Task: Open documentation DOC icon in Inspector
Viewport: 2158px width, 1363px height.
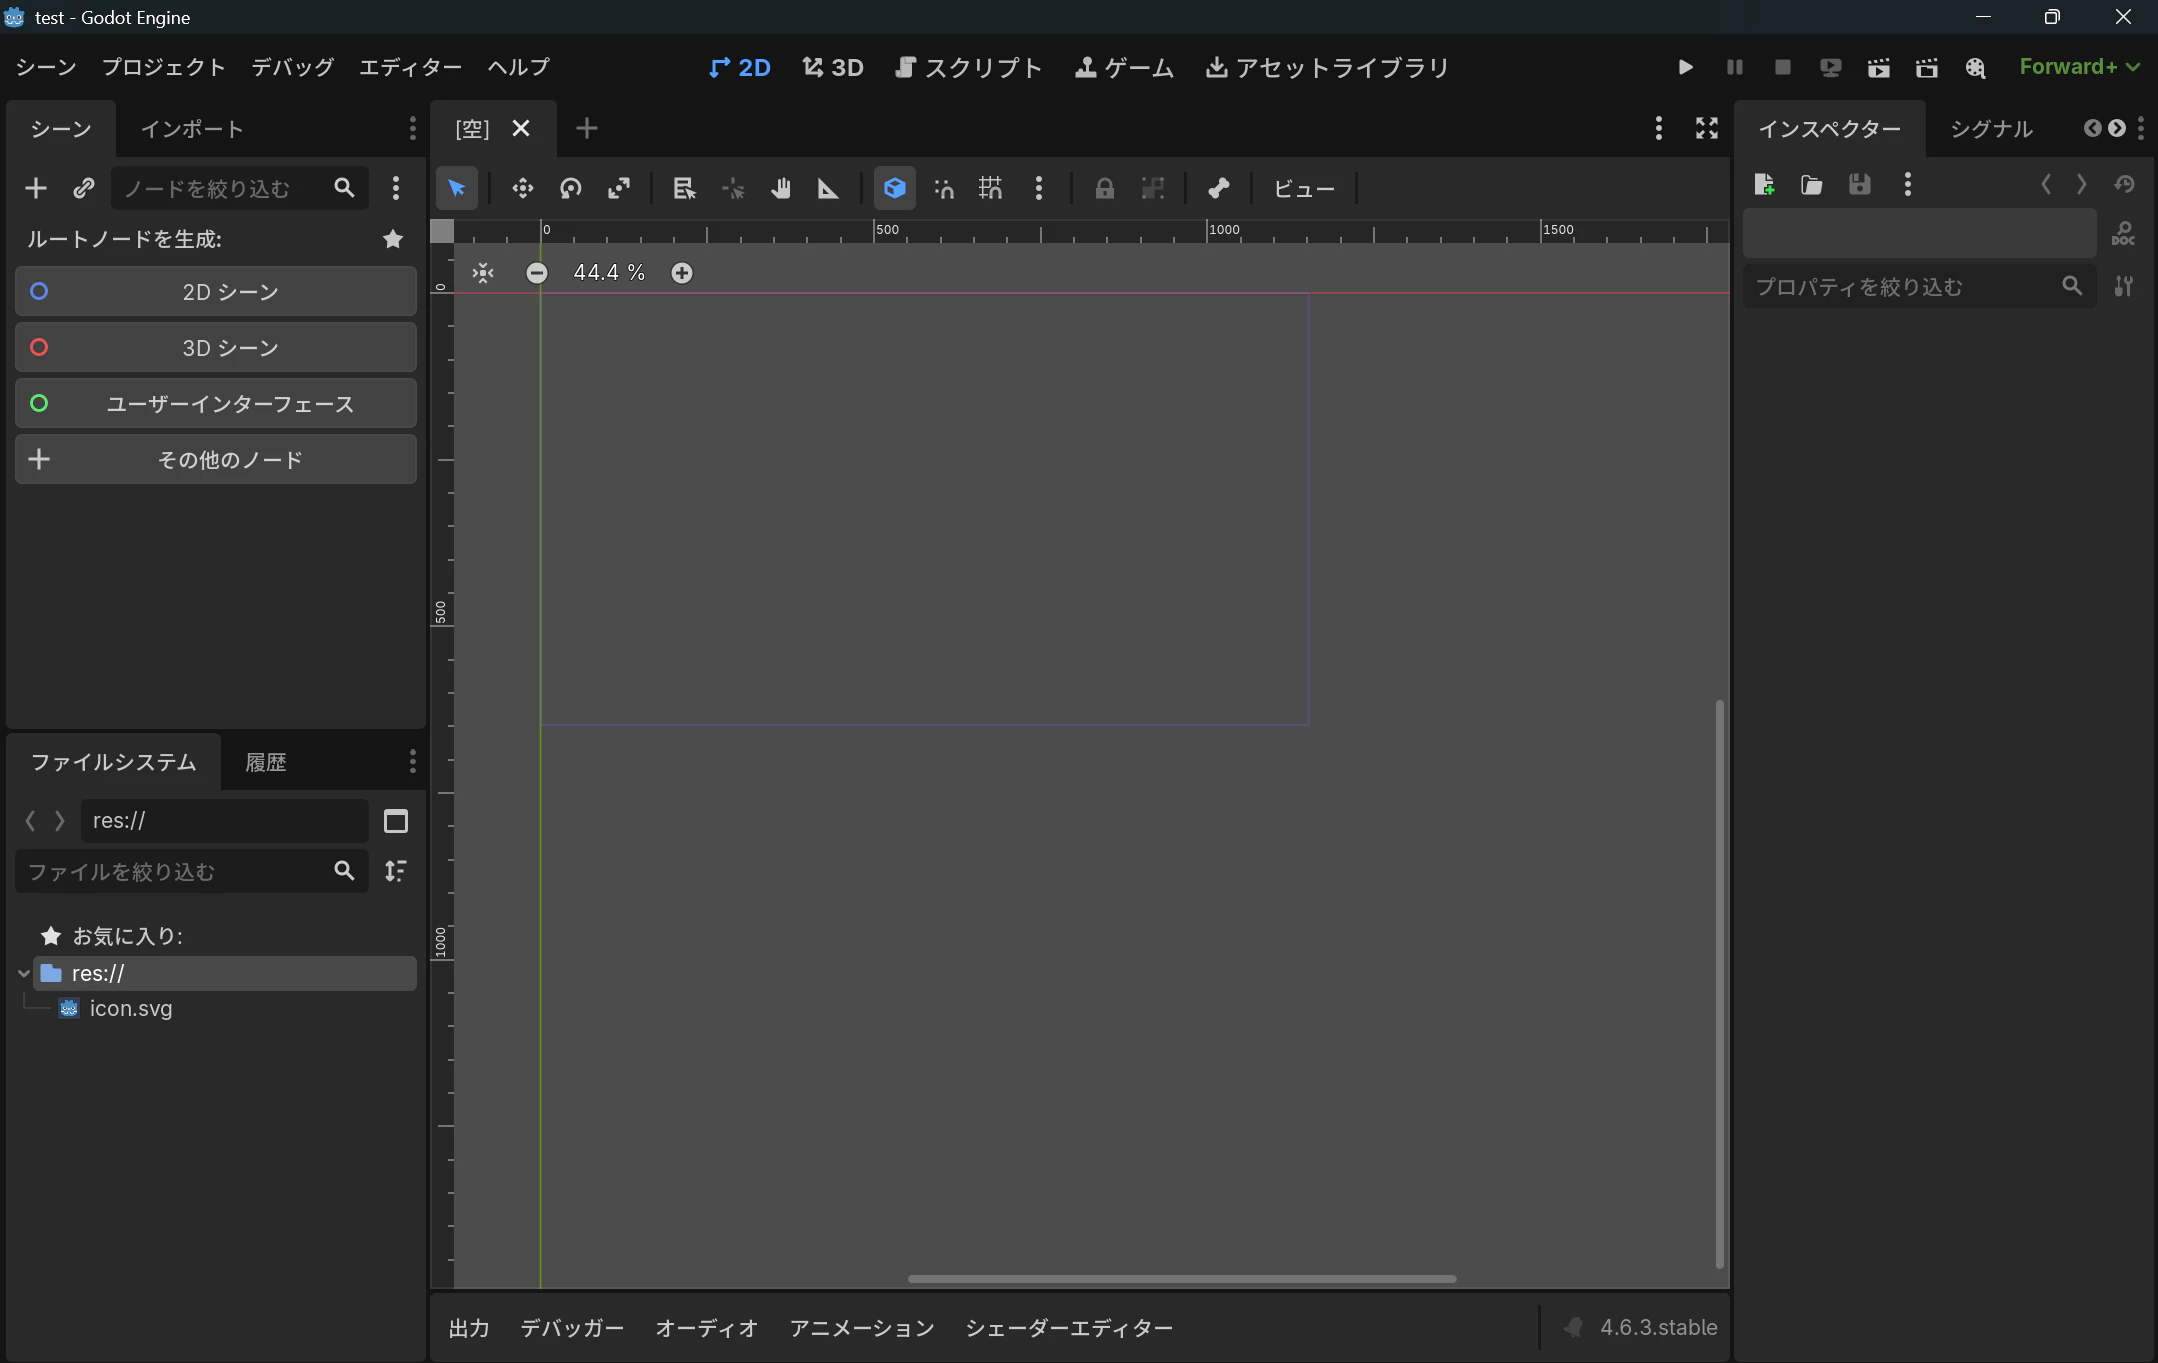Action: pyautogui.click(x=2123, y=234)
